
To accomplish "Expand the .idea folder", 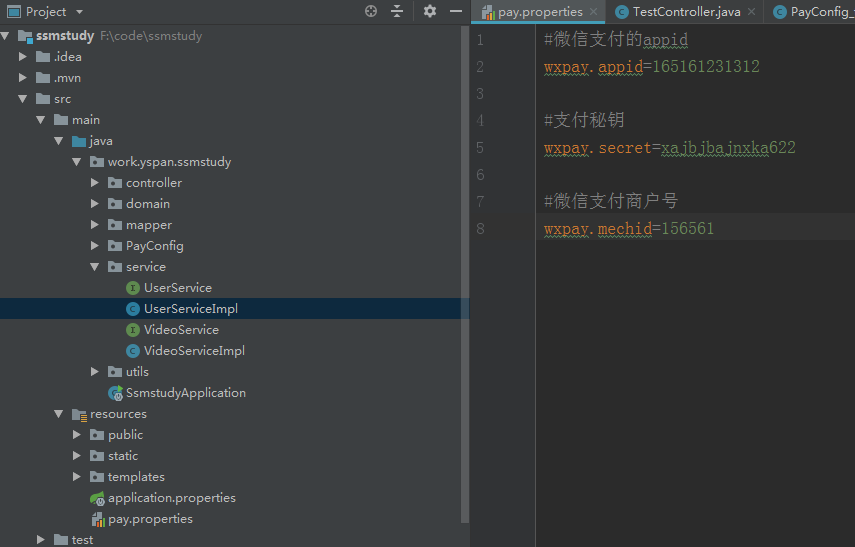I will tap(23, 57).
